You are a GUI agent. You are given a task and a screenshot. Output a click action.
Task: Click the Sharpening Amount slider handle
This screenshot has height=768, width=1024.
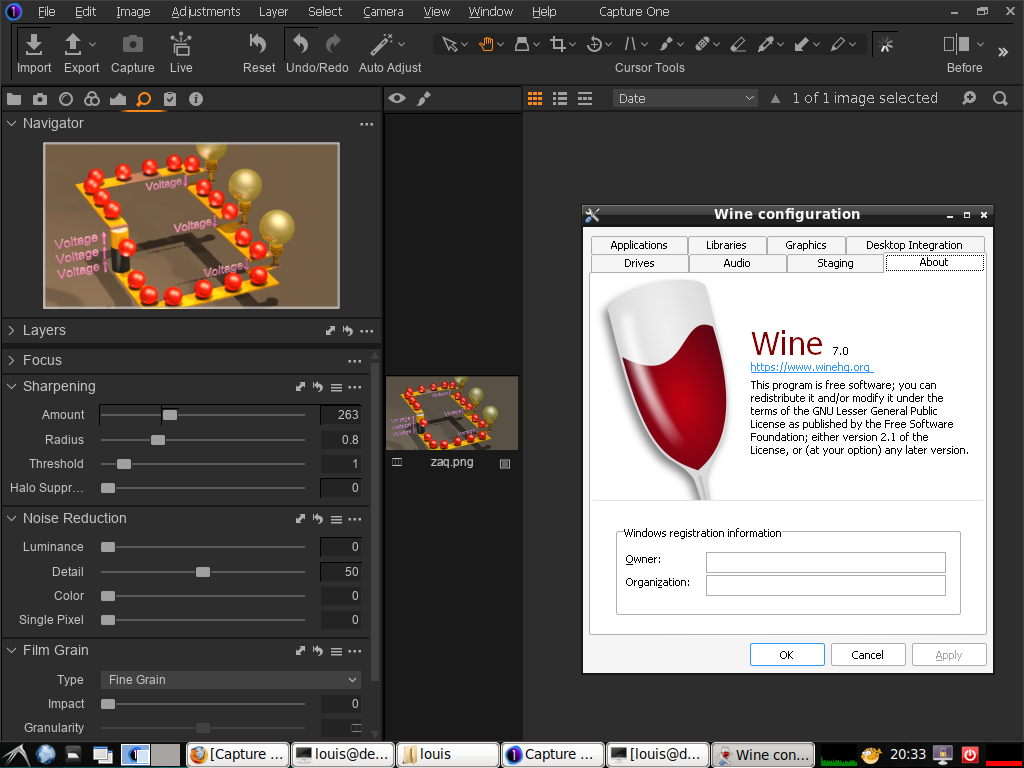pyautogui.click(x=170, y=415)
